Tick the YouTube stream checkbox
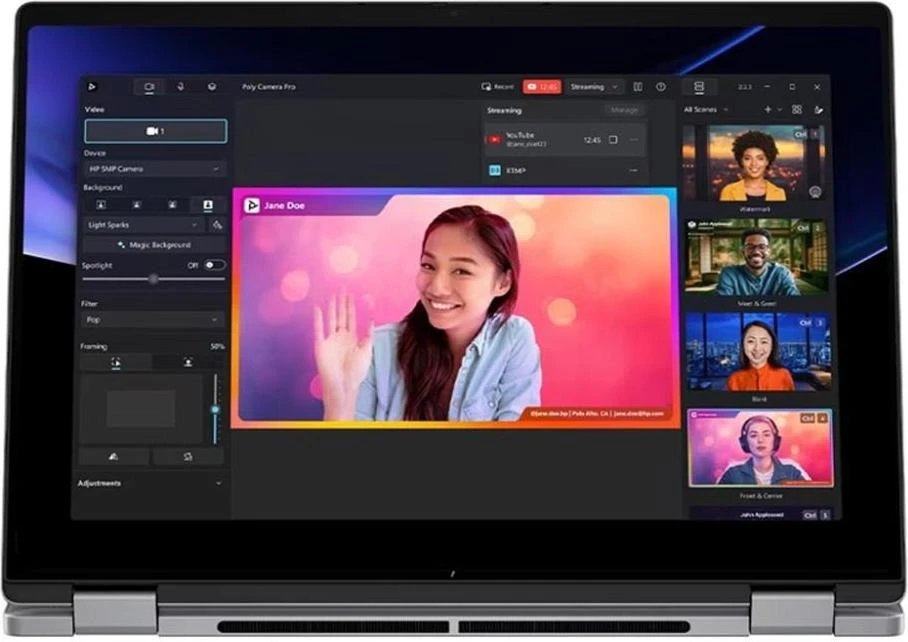908x642 pixels. coord(613,140)
